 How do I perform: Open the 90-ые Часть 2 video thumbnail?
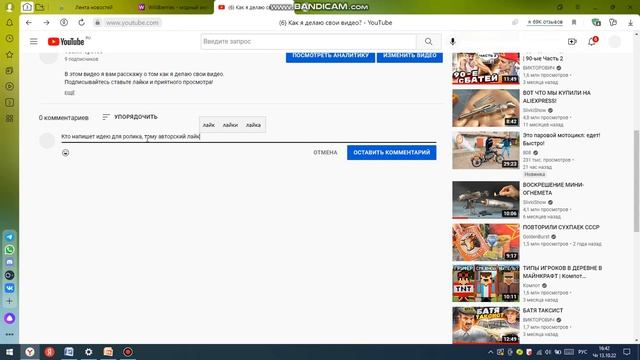pos(485,68)
